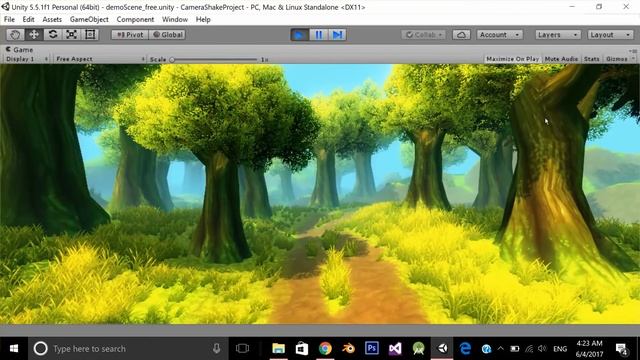The image size is (640, 360).
Task: Open Microsoft Store from taskbar
Action: click(x=302, y=349)
